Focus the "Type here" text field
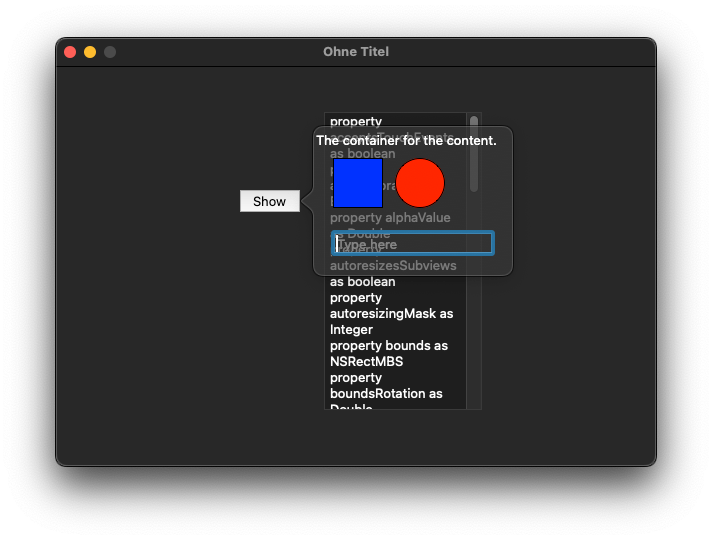 (413, 243)
